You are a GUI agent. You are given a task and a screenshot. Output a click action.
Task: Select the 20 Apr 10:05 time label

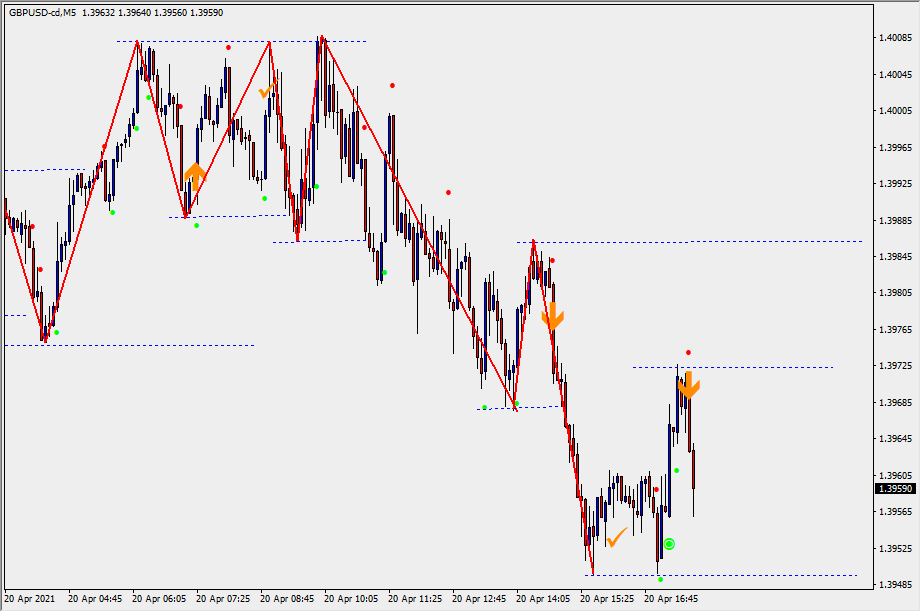coord(350,599)
